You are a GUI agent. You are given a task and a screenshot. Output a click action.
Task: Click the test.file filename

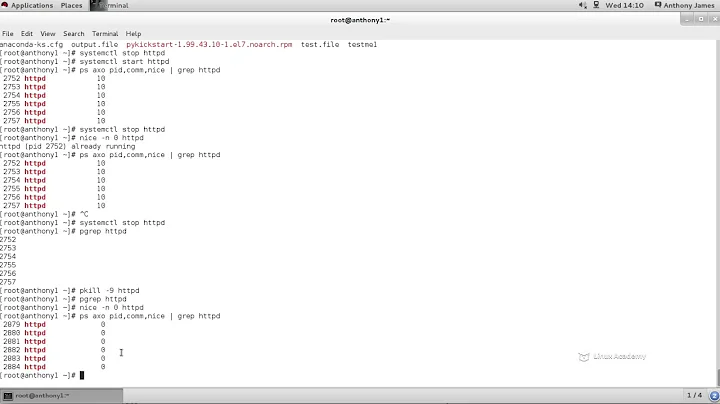coord(320,45)
